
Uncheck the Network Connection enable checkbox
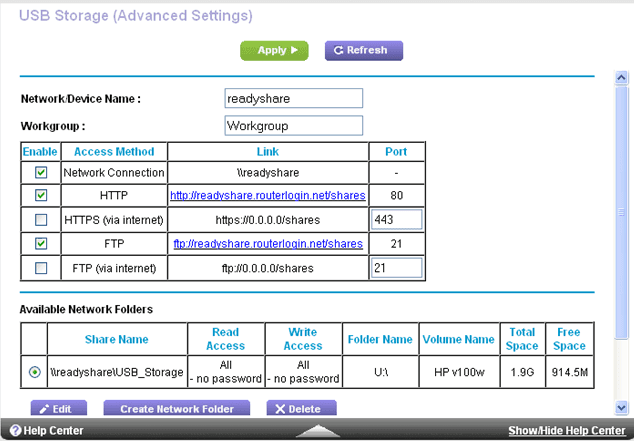41,173
